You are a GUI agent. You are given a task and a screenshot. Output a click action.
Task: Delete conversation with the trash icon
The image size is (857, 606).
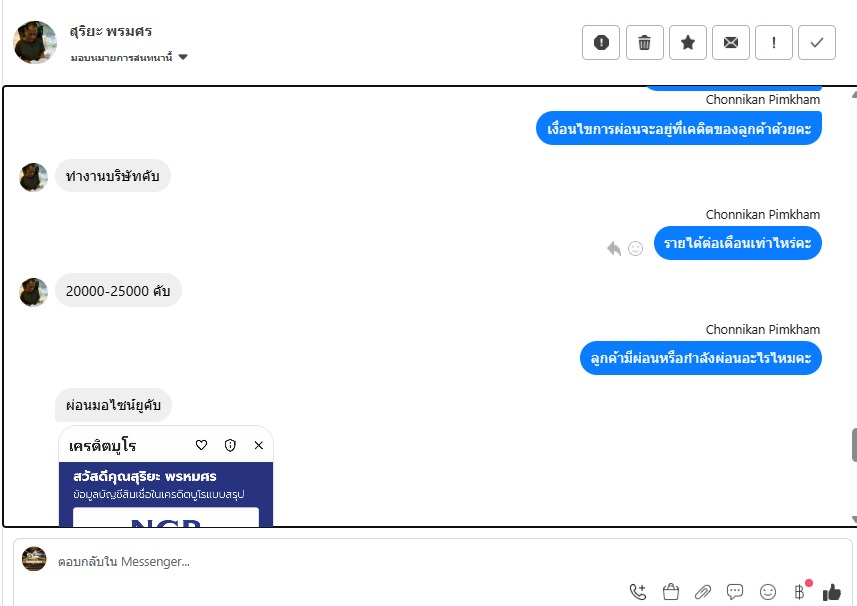click(644, 42)
